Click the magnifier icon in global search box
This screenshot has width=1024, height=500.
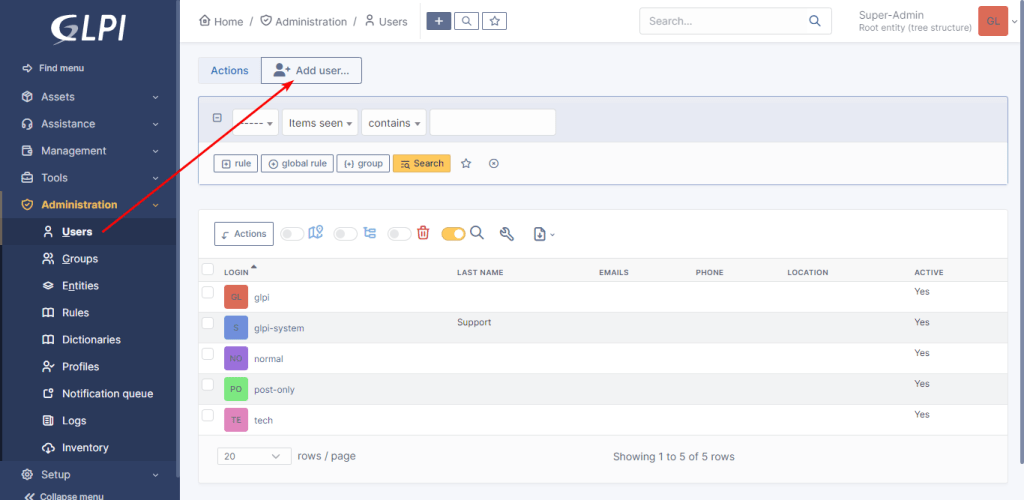(814, 21)
